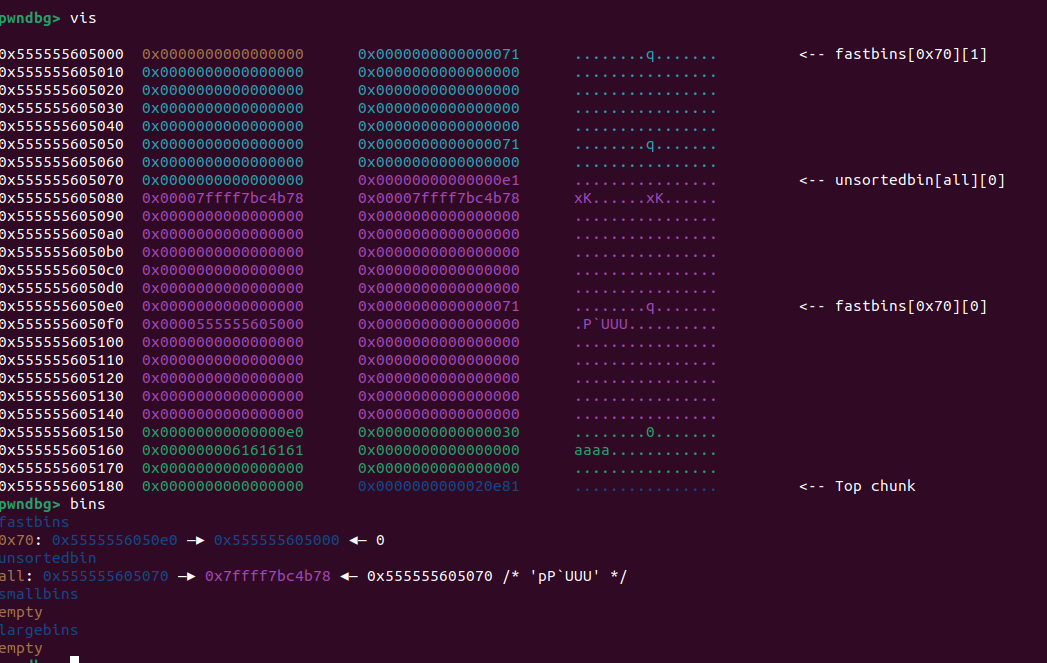The height and width of the screenshot is (663, 1047).
Task: Select the fastbins[0x70][1] annotation
Action: coord(910,54)
